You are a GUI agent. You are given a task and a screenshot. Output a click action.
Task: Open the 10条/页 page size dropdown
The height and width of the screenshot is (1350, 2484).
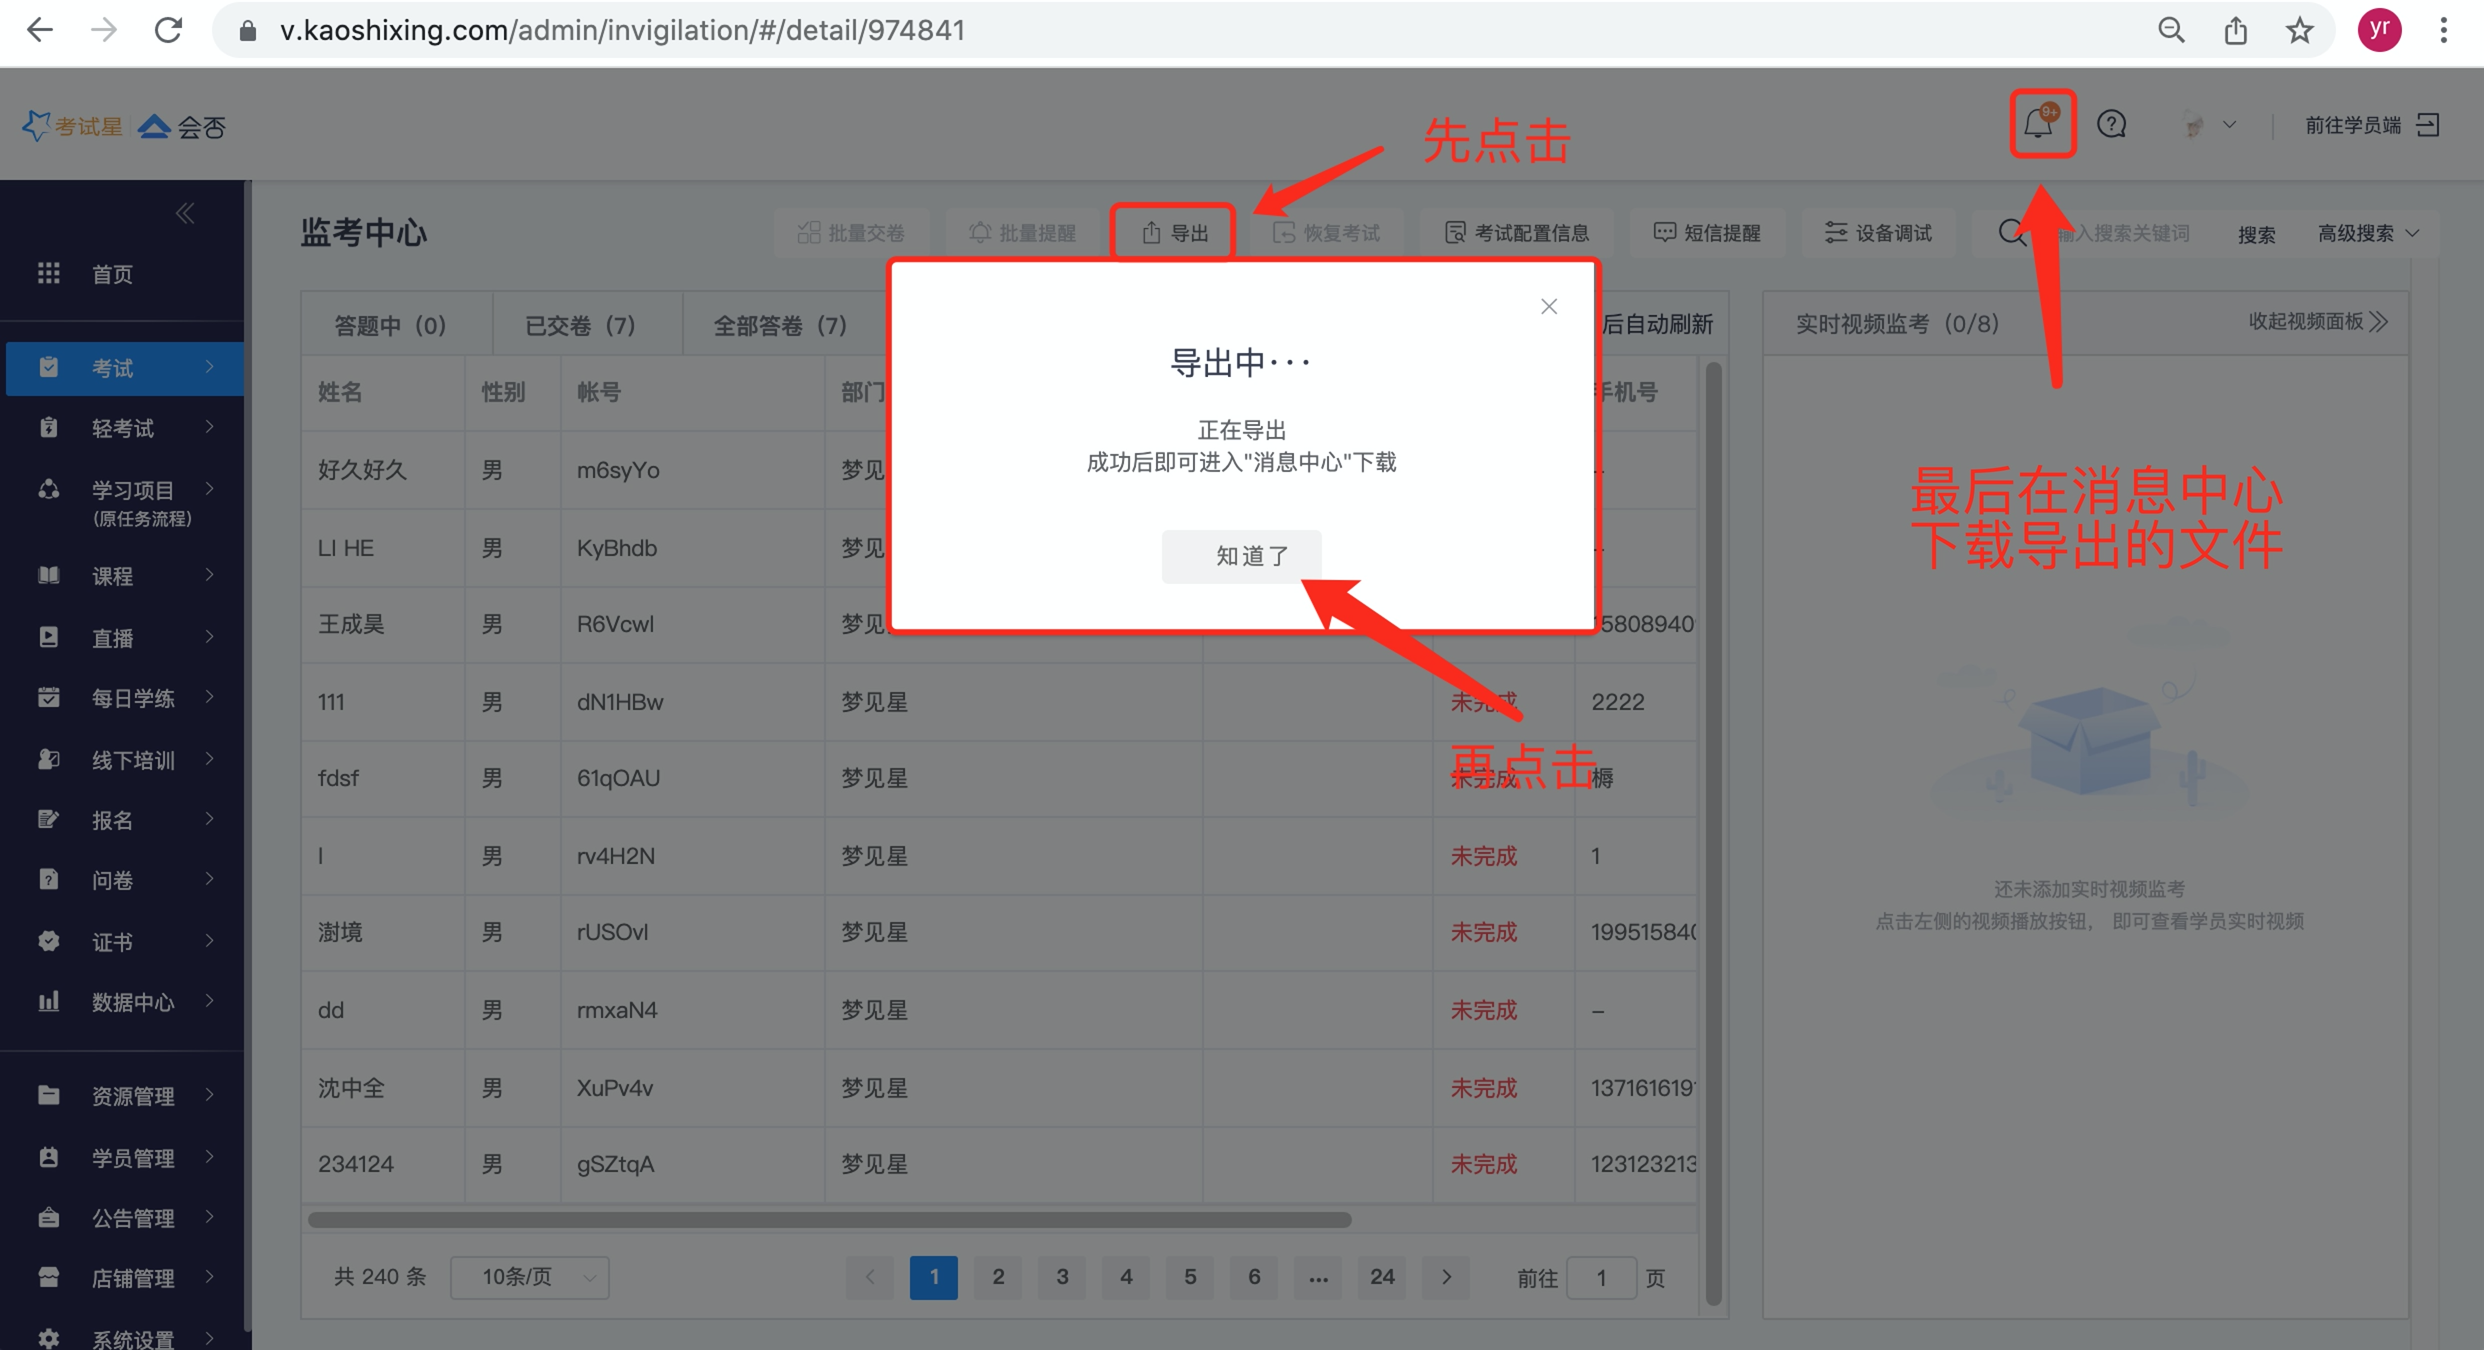(530, 1277)
